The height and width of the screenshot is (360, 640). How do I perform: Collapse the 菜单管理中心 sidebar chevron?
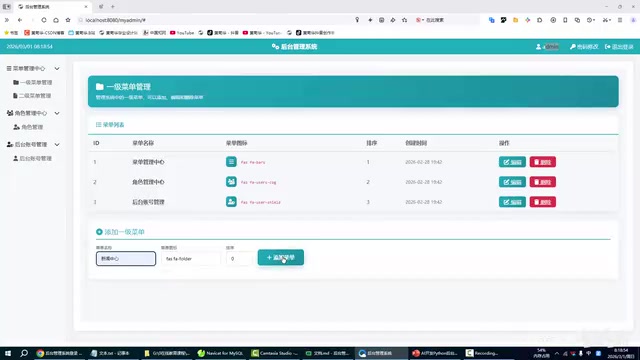57,69
